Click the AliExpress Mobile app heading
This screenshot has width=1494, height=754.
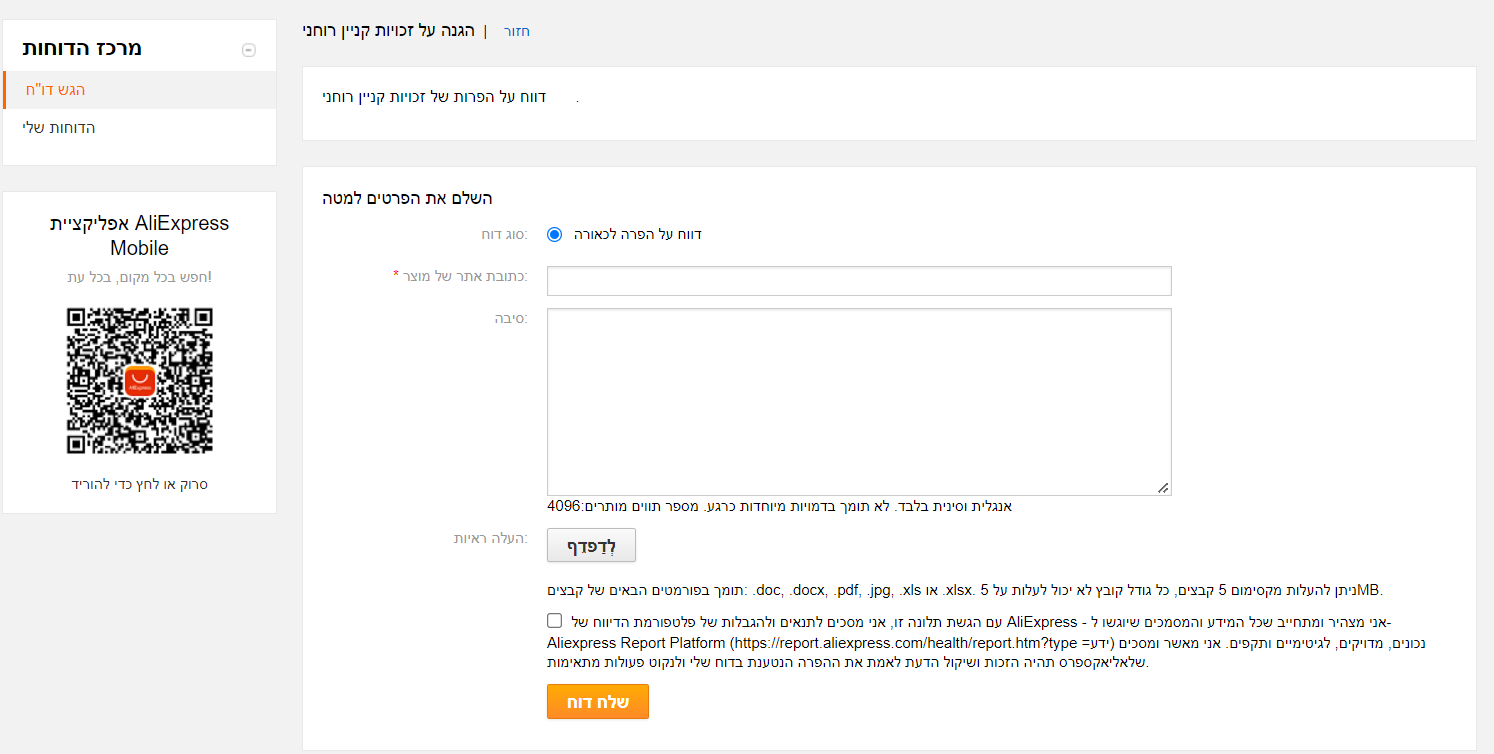pyautogui.click(x=139, y=235)
